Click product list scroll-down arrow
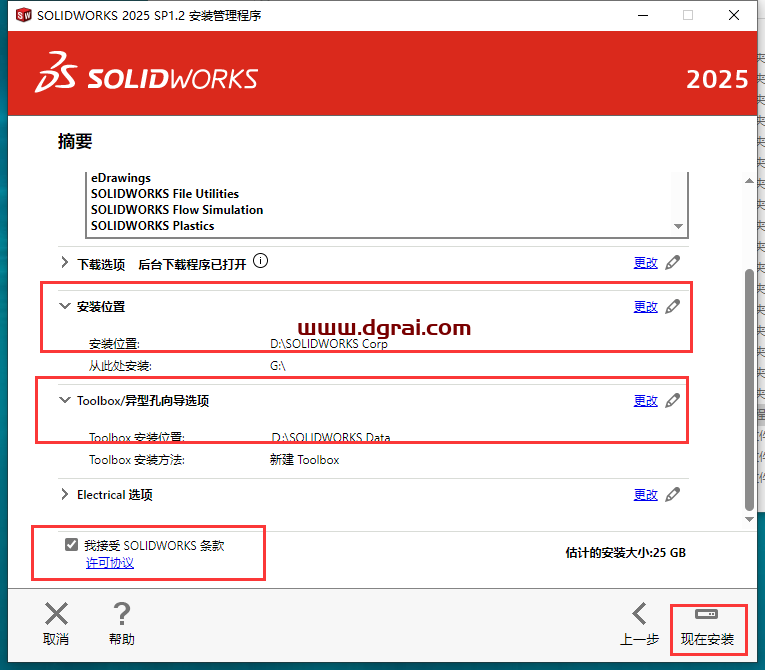The width and height of the screenshot is (765, 670). click(x=678, y=226)
